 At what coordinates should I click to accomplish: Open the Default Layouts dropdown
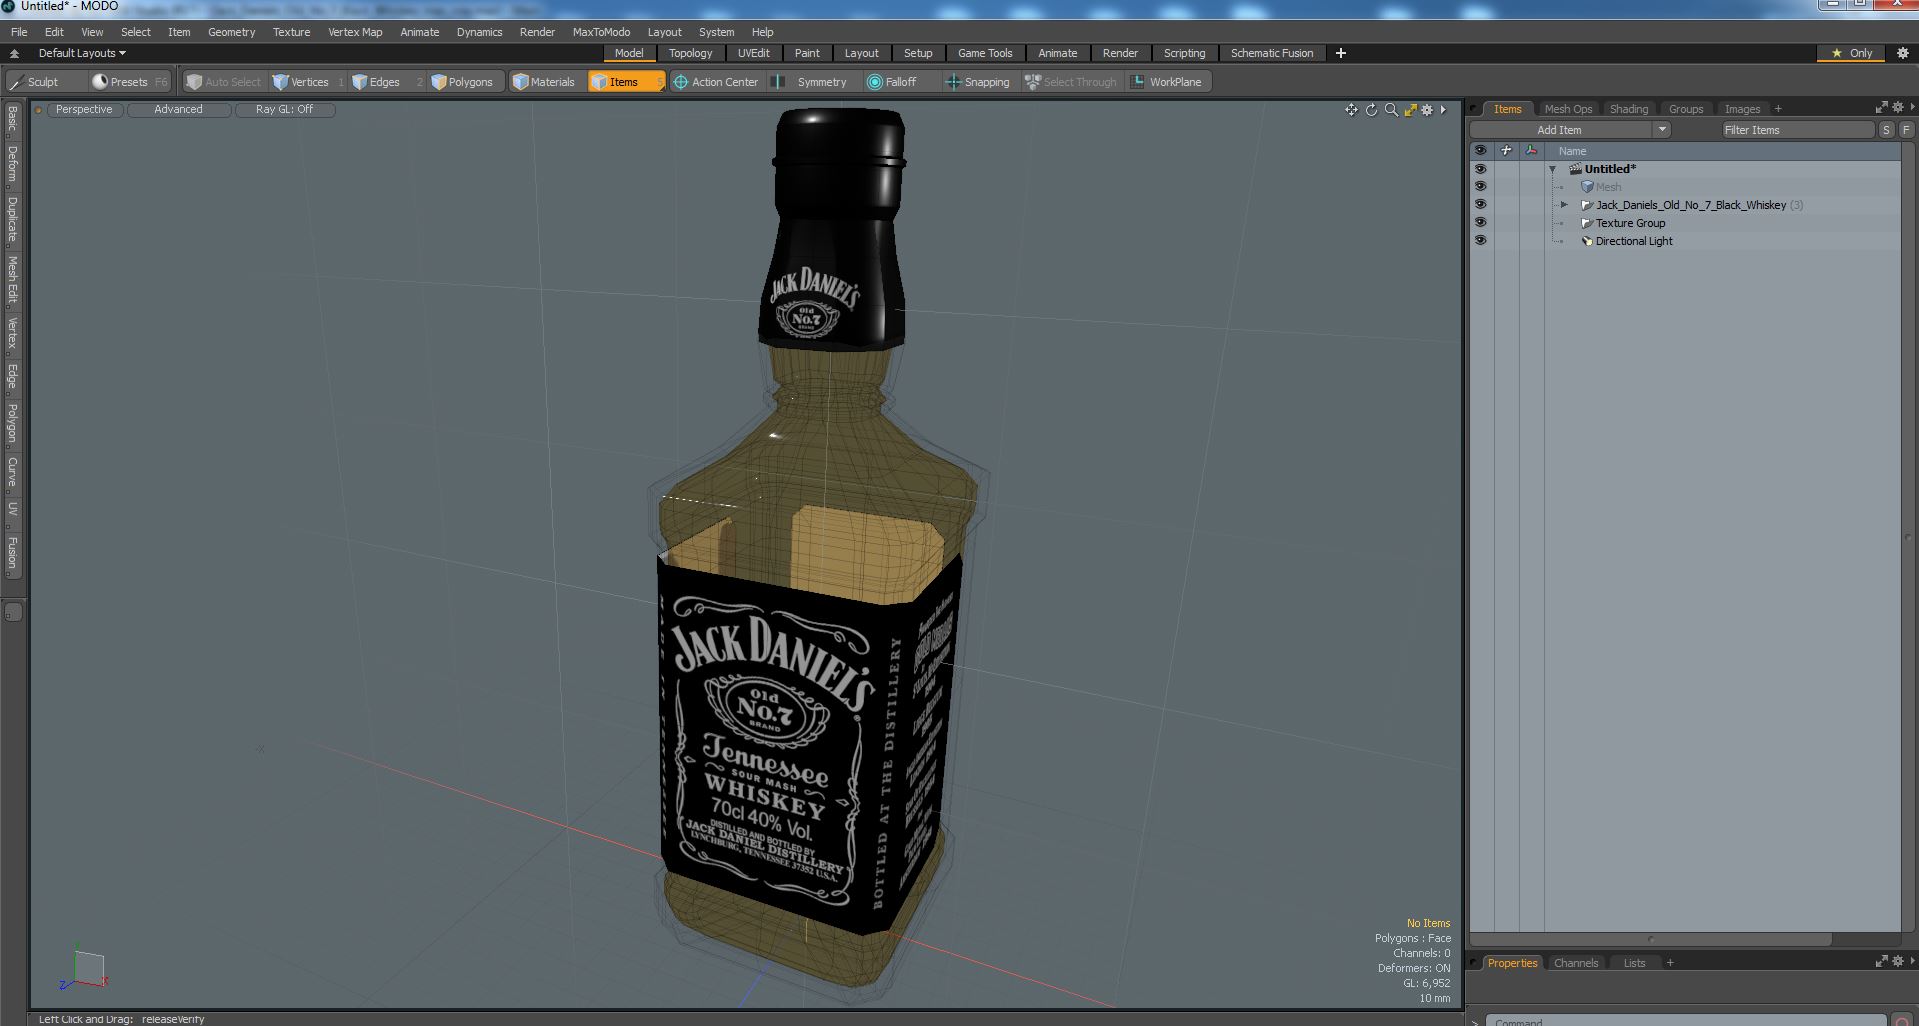coord(82,53)
